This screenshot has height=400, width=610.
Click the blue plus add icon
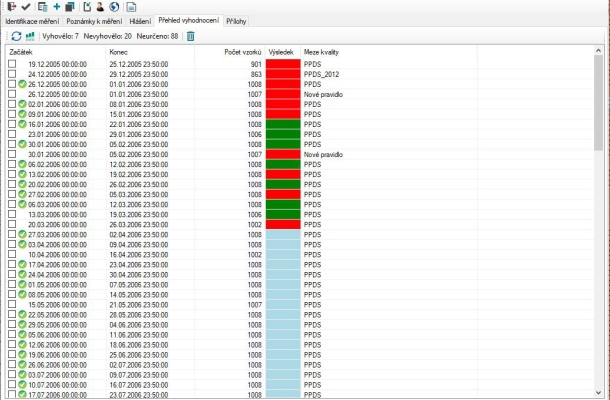[x=56, y=6]
